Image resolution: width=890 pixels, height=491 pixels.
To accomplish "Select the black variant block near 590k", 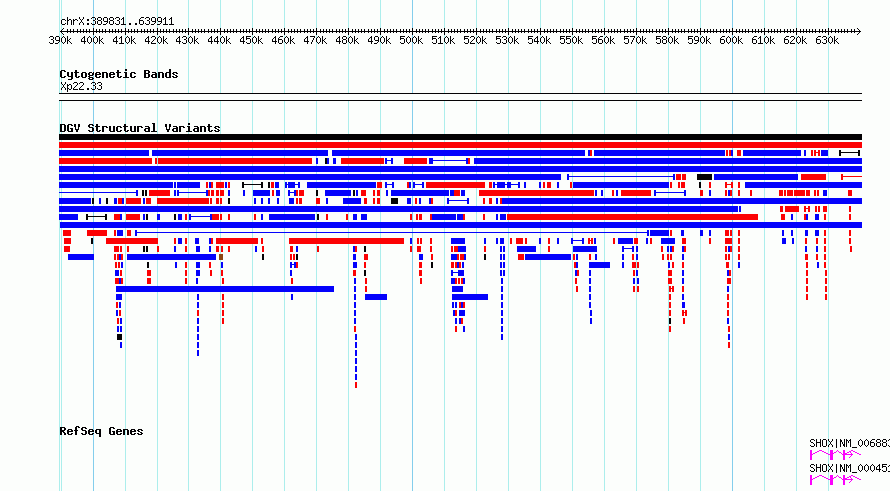I will tap(704, 177).
